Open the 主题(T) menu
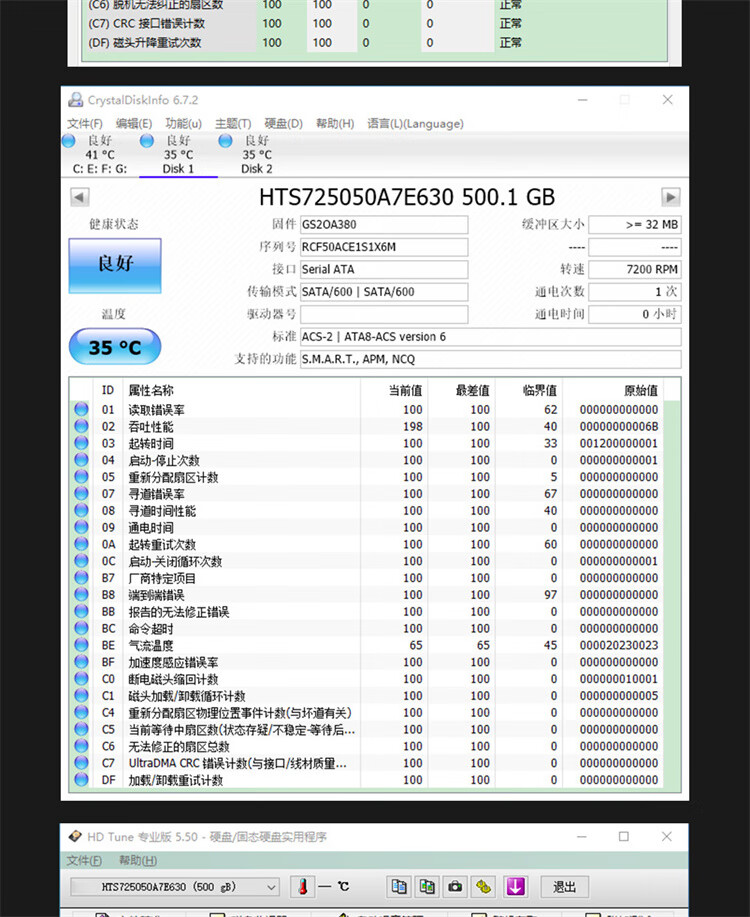This screenshot has width=750, height=917. click(x=233, y=123)
